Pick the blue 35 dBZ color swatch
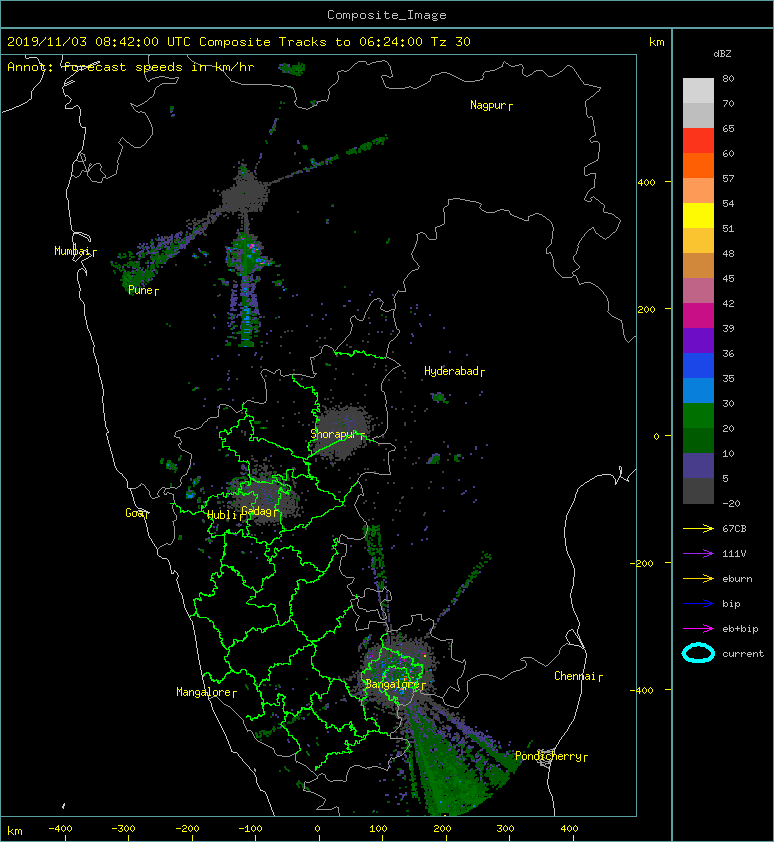 698,366
